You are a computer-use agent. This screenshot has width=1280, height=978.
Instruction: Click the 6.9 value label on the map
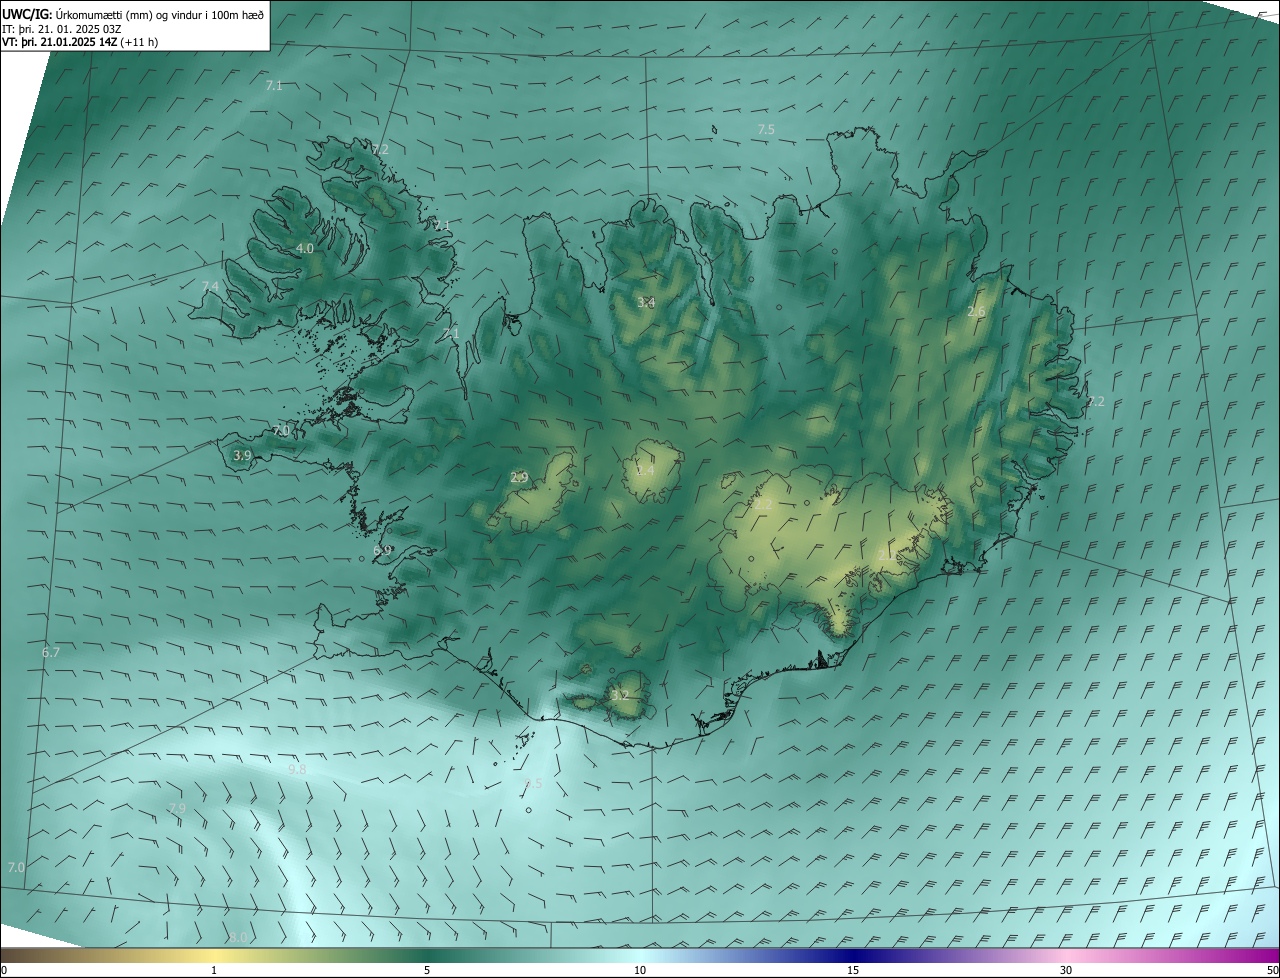[x=382, y=551]
